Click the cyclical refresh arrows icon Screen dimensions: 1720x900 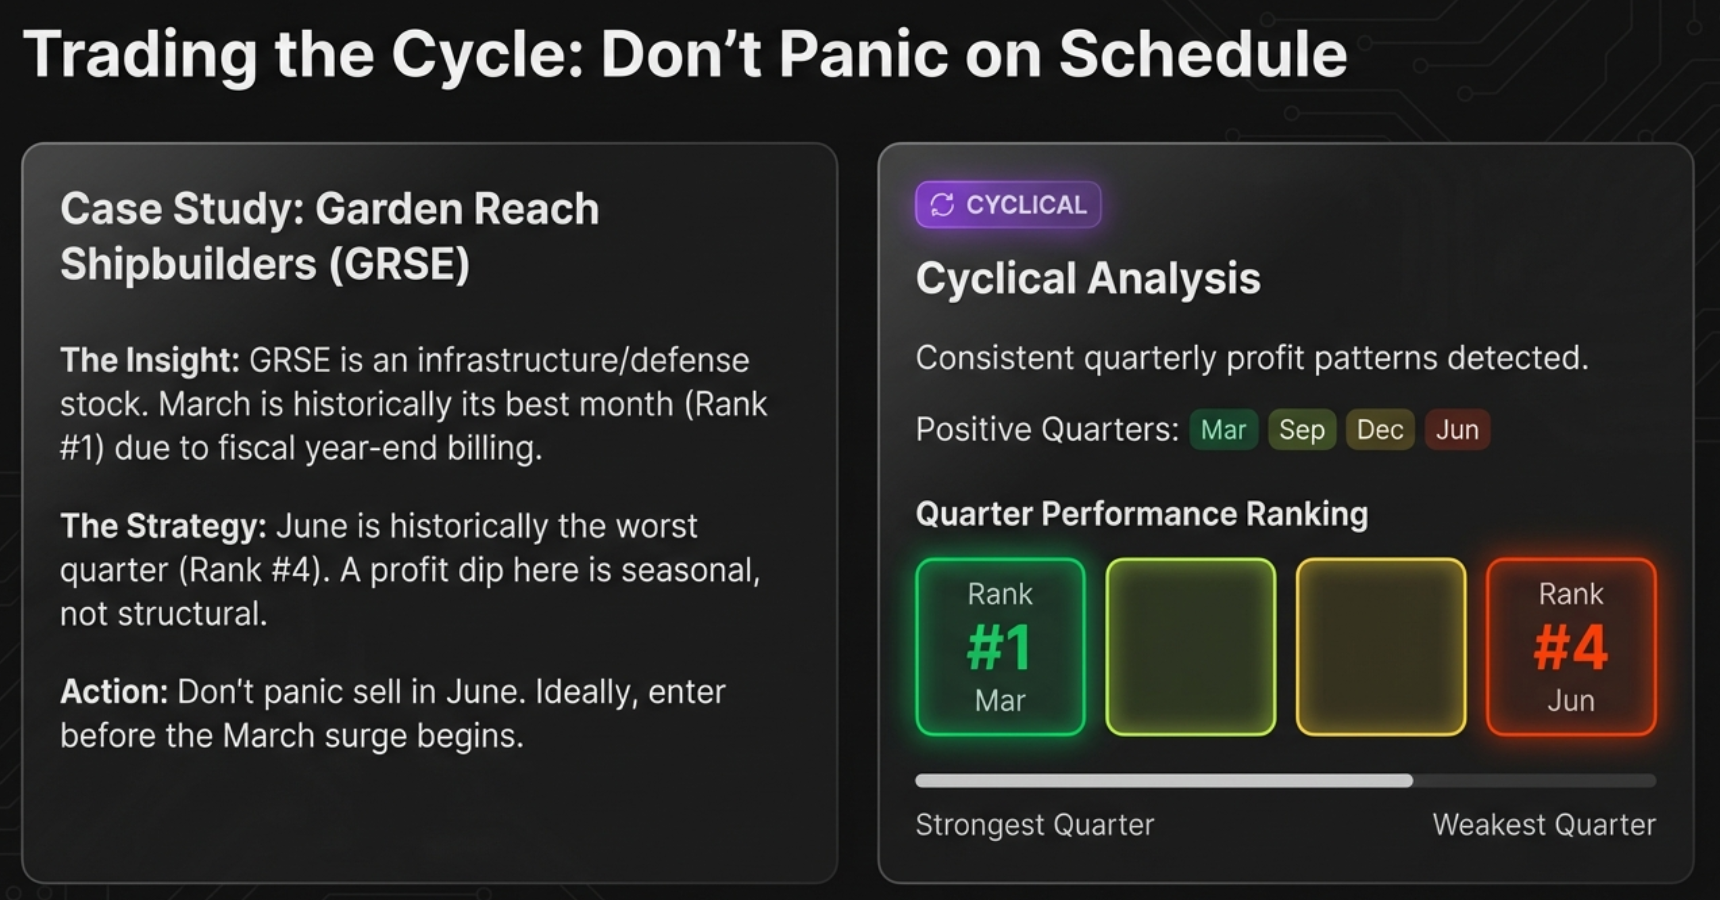(942, 205)
